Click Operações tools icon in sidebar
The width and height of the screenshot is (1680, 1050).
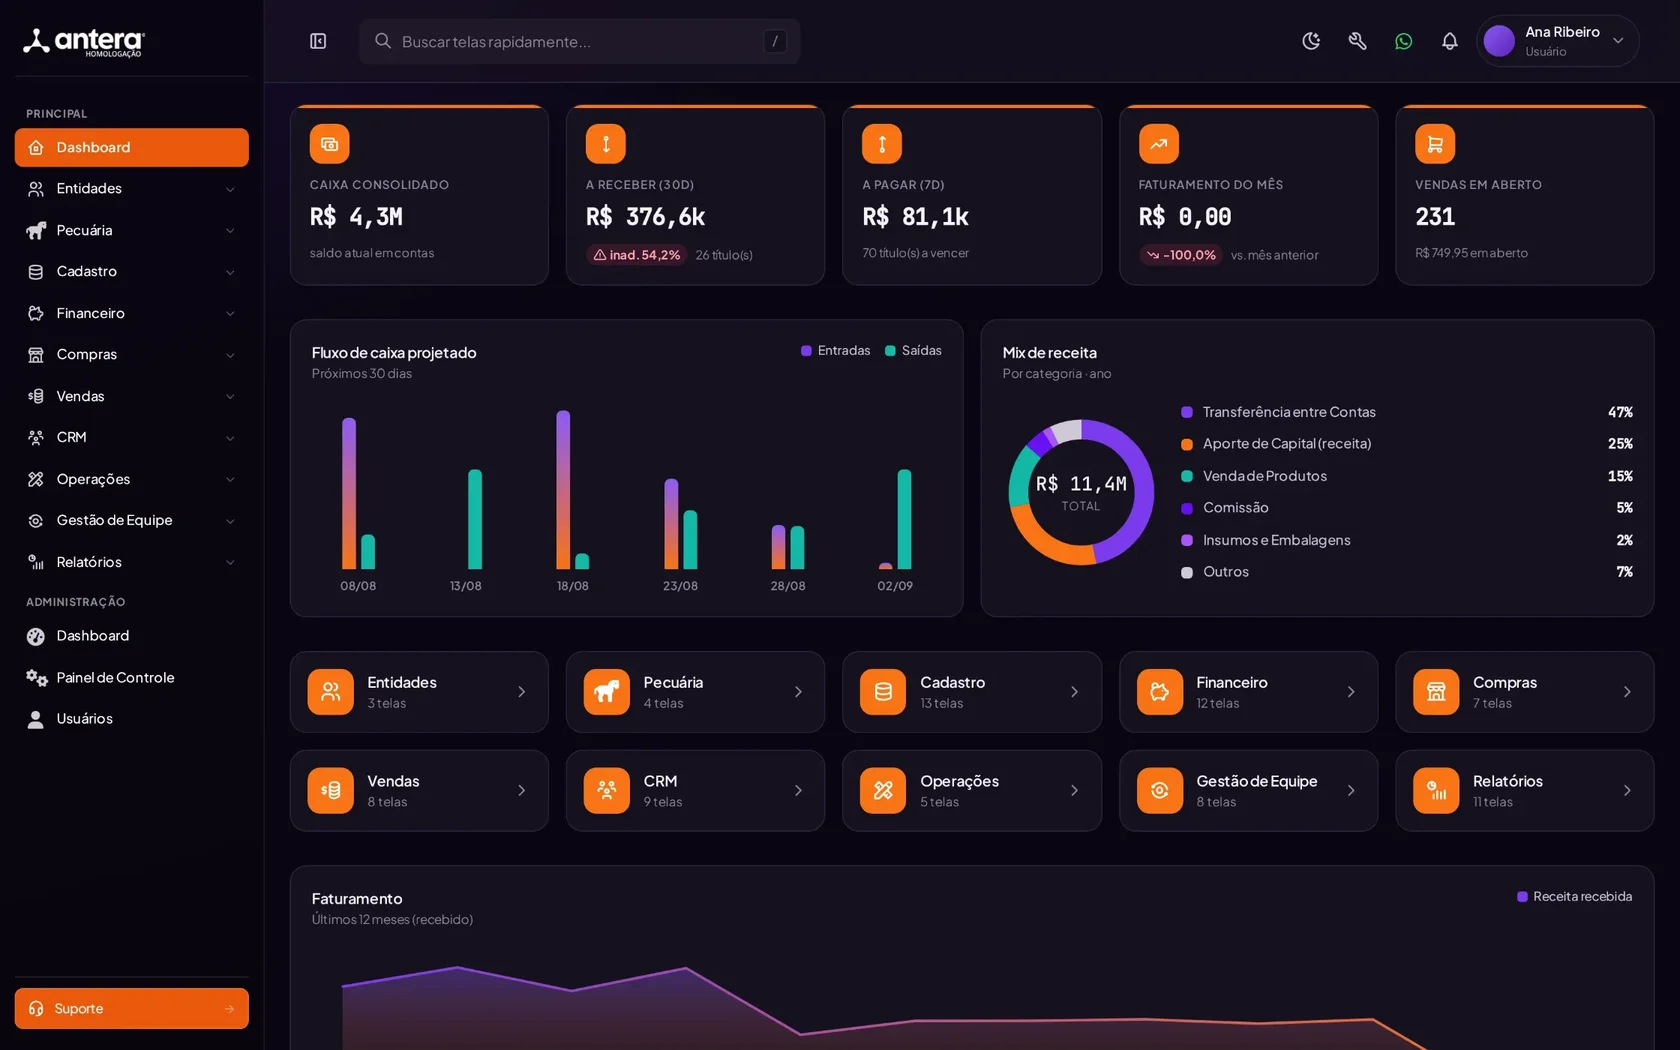coord(36,479)
